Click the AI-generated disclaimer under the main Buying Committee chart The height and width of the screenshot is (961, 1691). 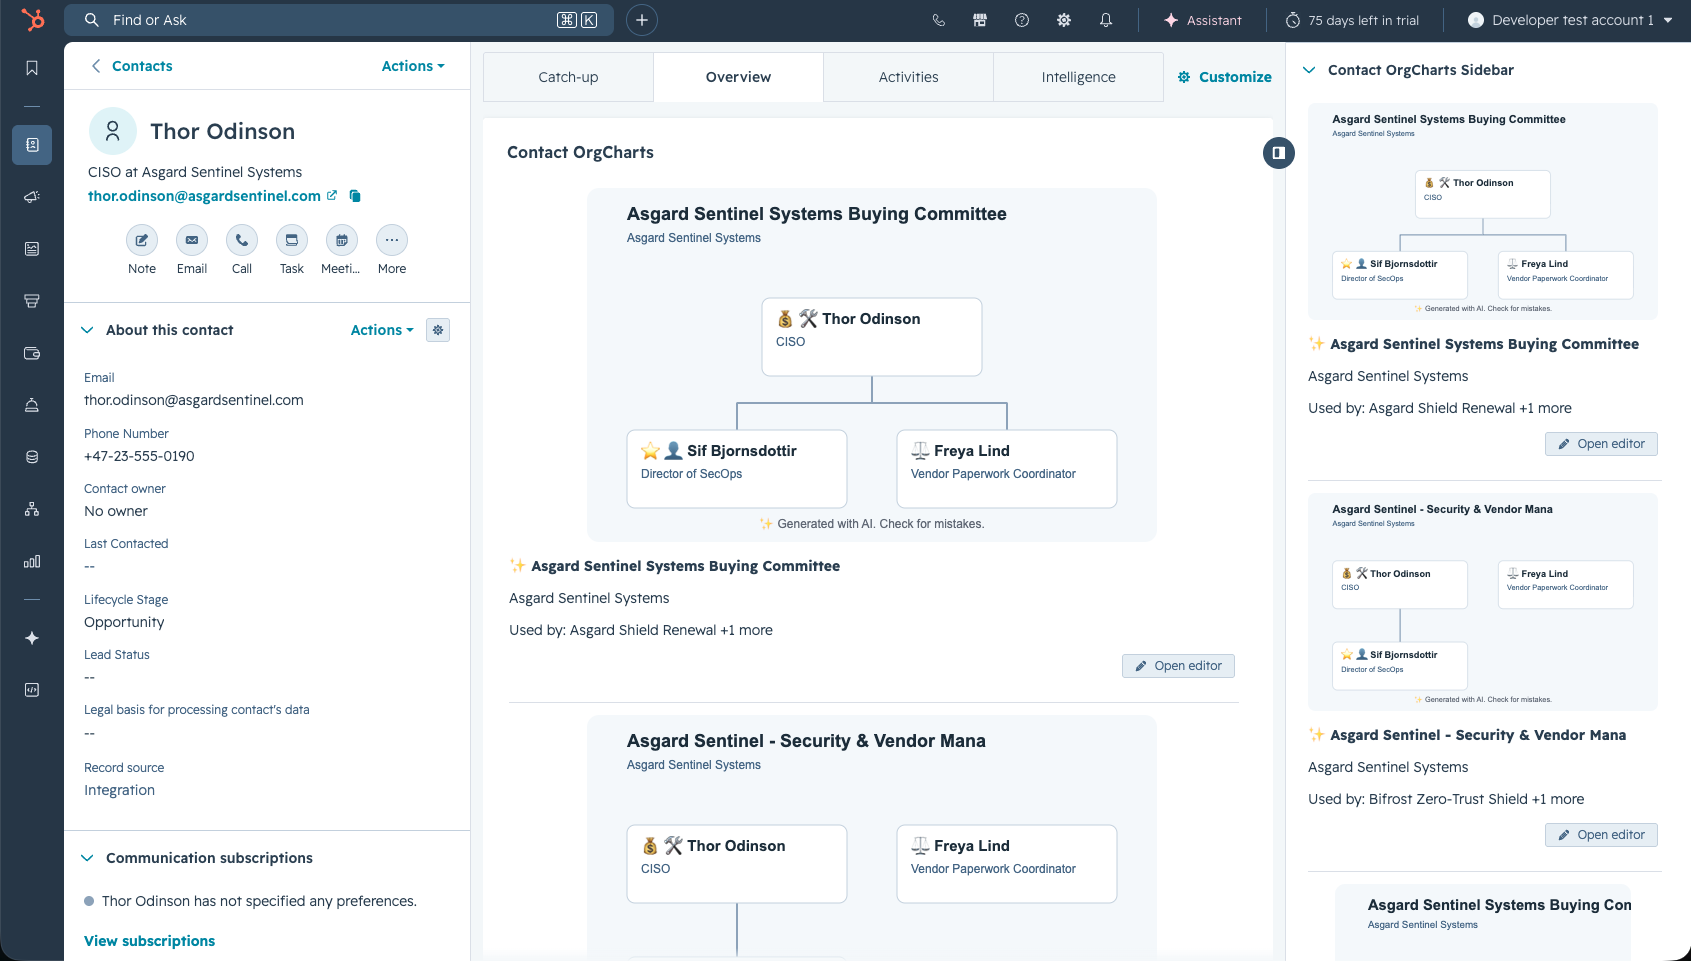click(872, 524)
